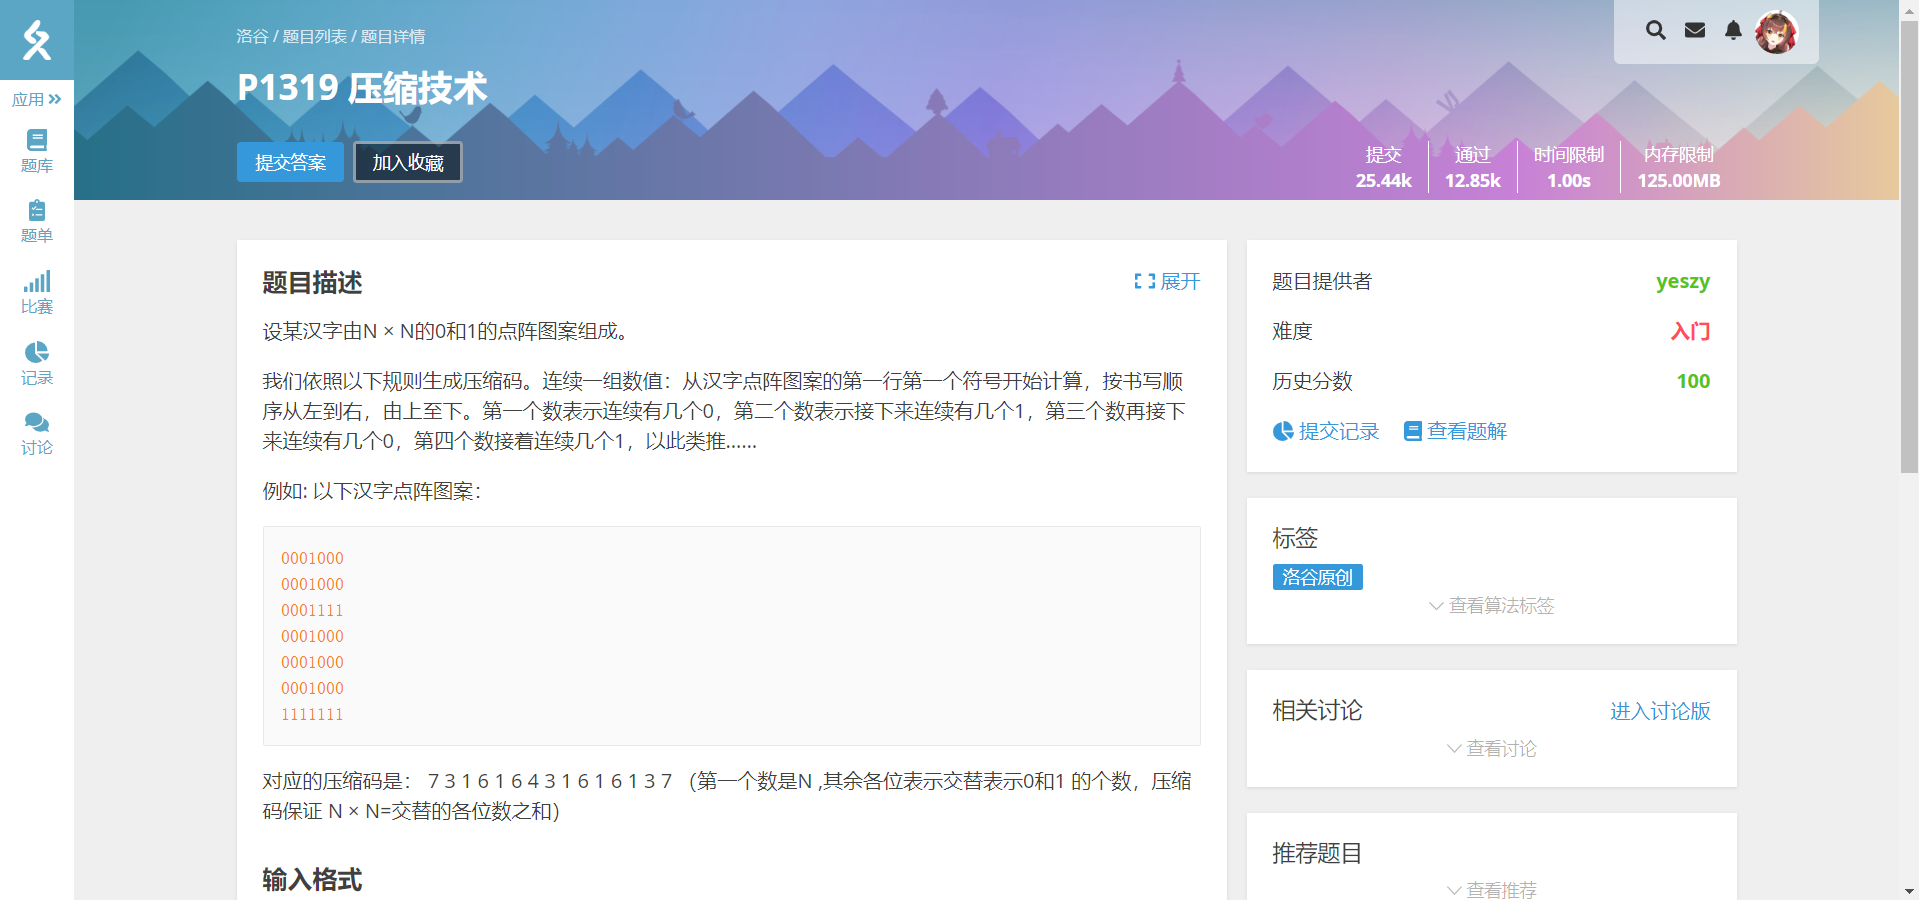Click the search magnifier icon
The width and height of the screenshot is (1919, 900).
click(x=1656, y=31)
